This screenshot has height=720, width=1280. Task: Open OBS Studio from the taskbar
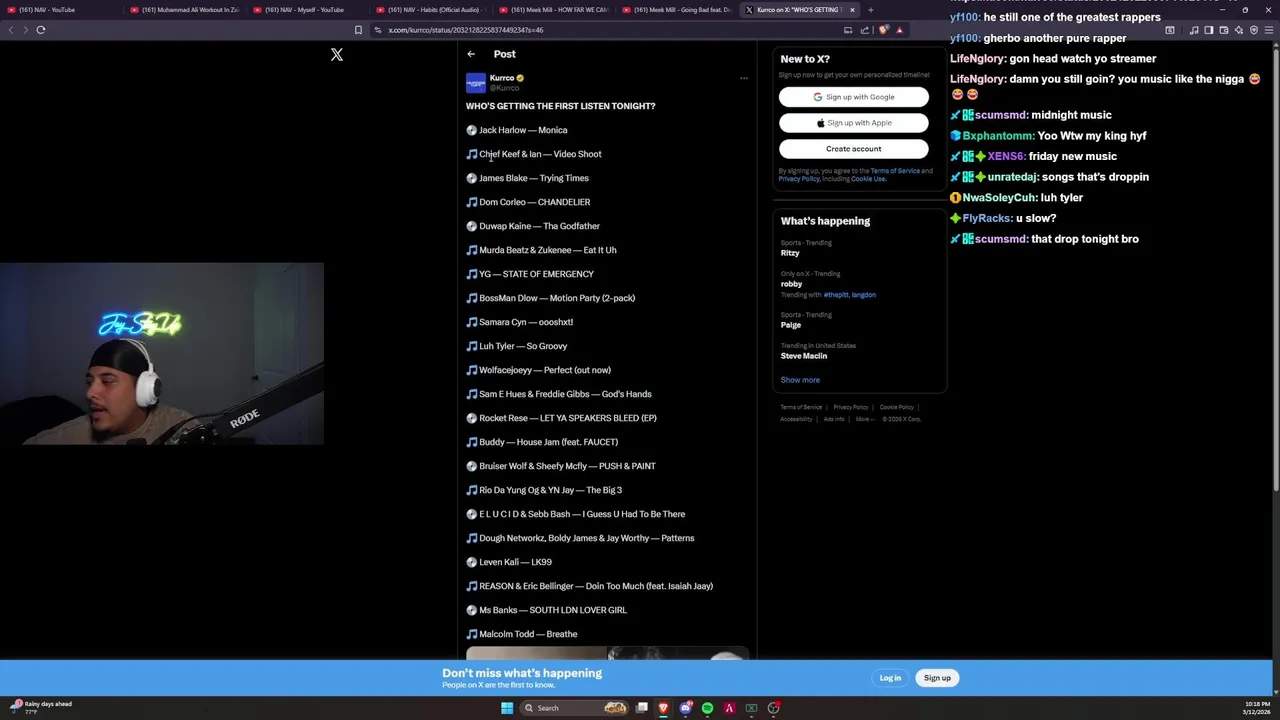(x=773, y=708)
